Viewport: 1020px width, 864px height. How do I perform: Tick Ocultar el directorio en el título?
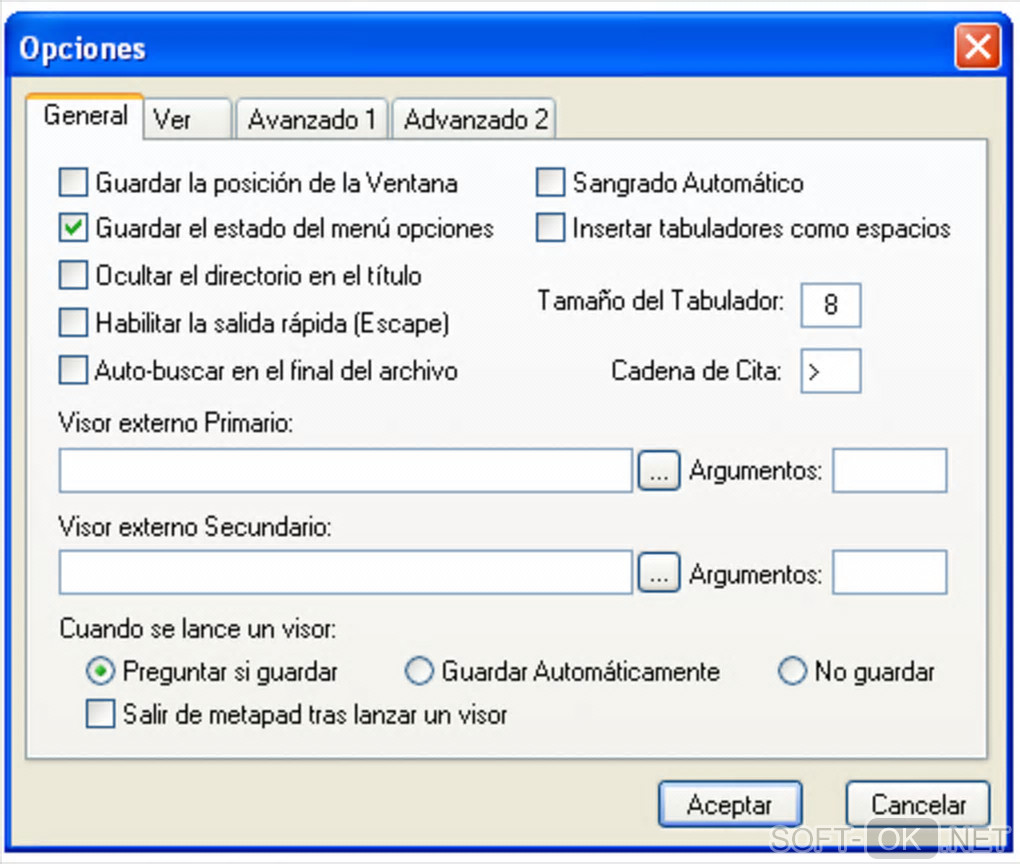[x=74, y=275]
